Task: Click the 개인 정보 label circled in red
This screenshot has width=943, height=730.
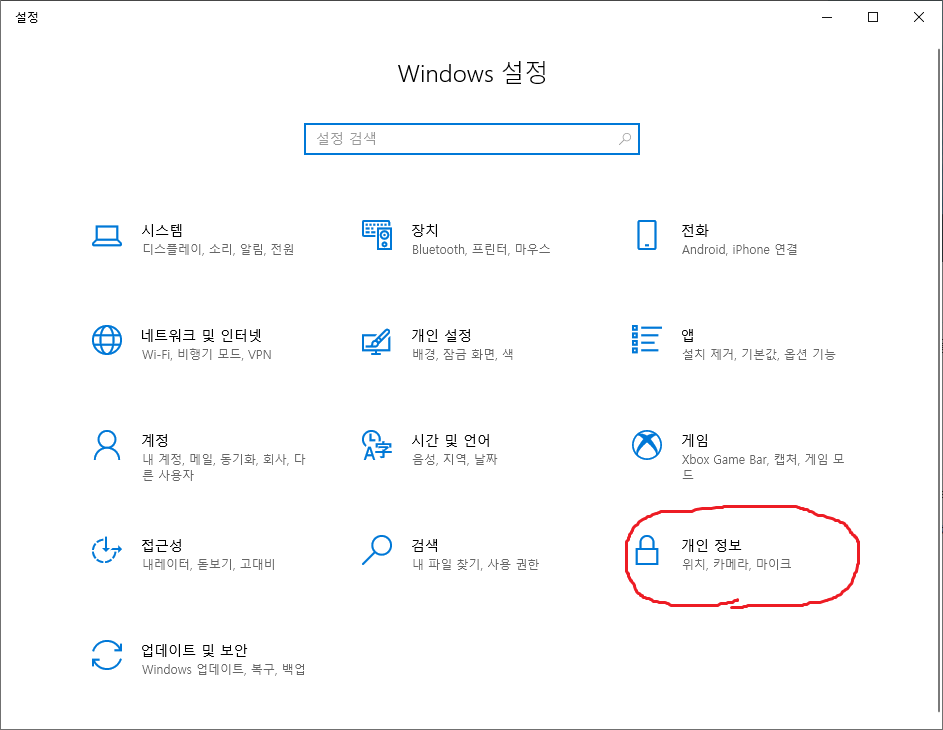Action: (x=711, y=545)
